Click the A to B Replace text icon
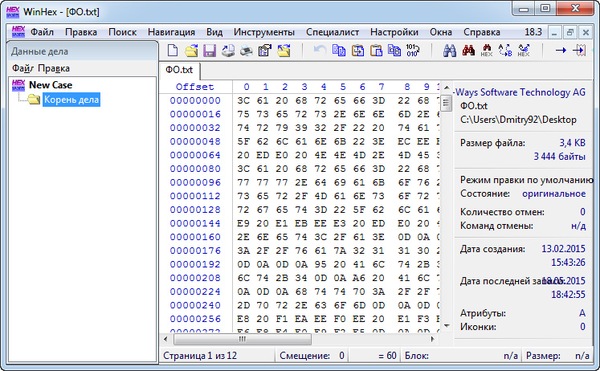 click(505, 50)
